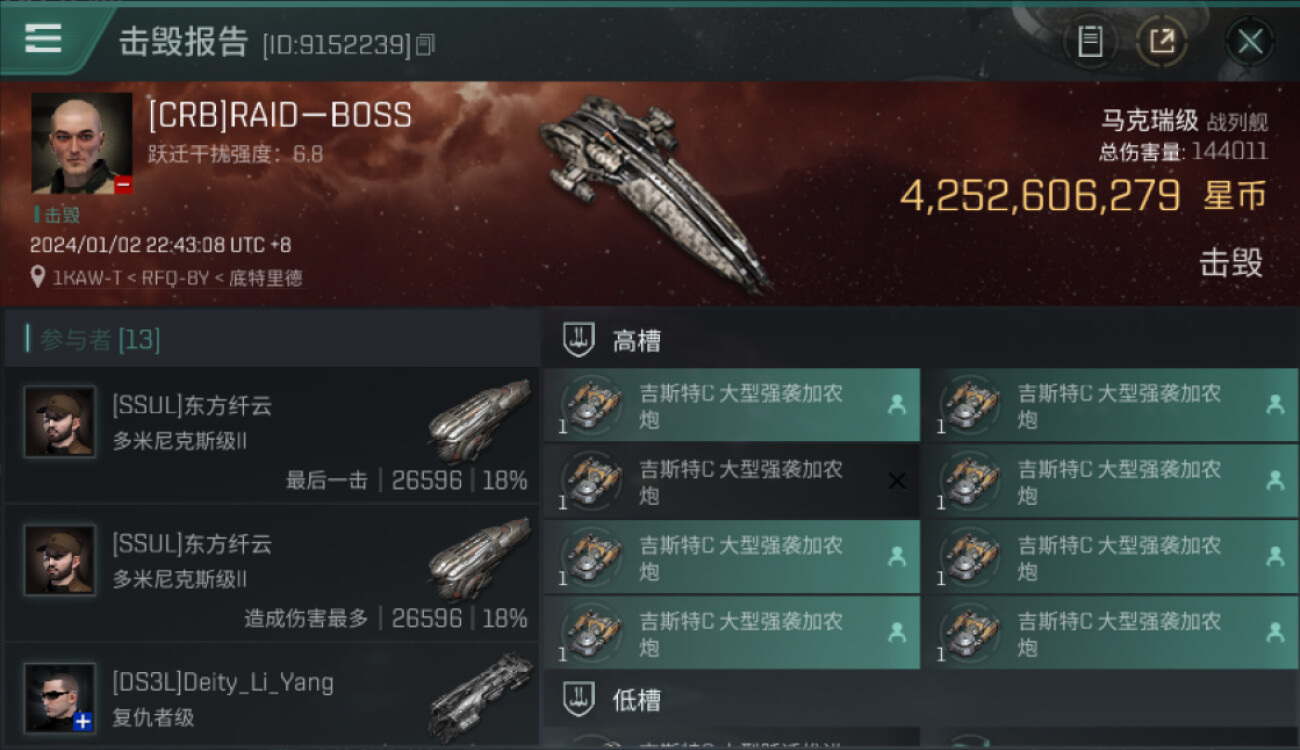The height and width of the screenshot is (750, 1300).
Task: Click first high slot module pilot icon
Action: pos(897,405)
